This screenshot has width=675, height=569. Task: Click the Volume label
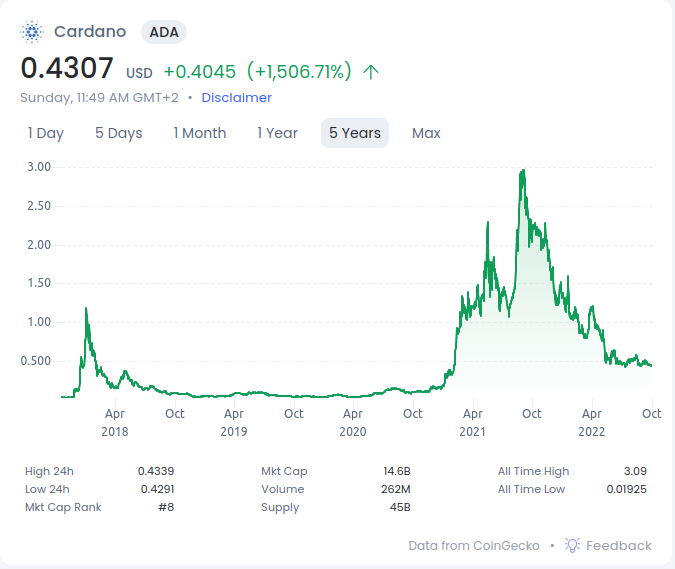click(x=283, y=489)
